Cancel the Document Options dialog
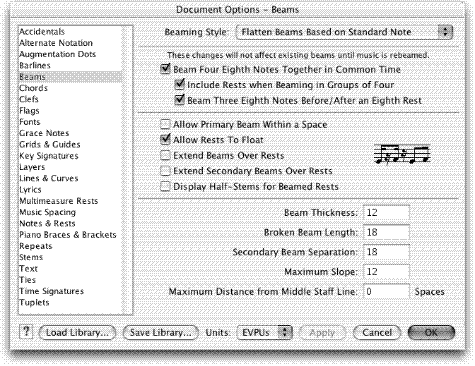This screenshot has height=366, width=475. [377, 333]
